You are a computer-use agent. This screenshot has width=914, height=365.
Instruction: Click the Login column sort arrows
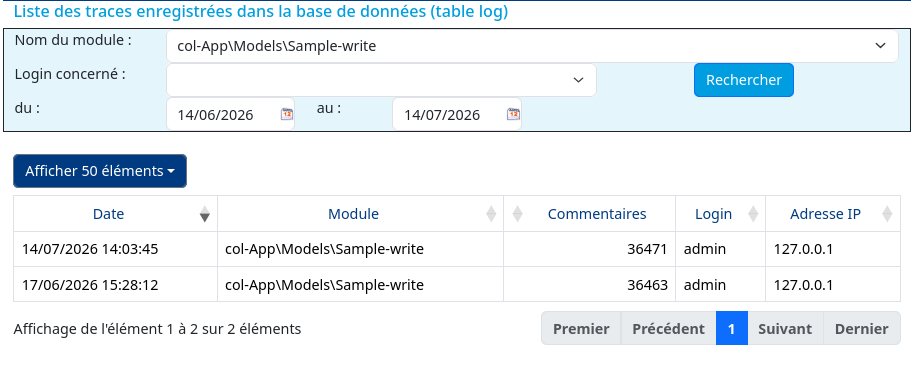click(753, 214)
